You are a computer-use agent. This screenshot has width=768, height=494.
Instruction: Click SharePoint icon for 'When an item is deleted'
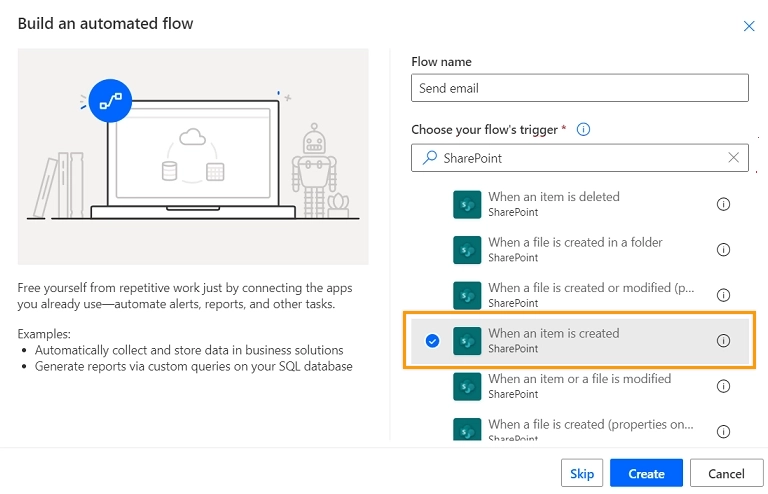[467, 204]
